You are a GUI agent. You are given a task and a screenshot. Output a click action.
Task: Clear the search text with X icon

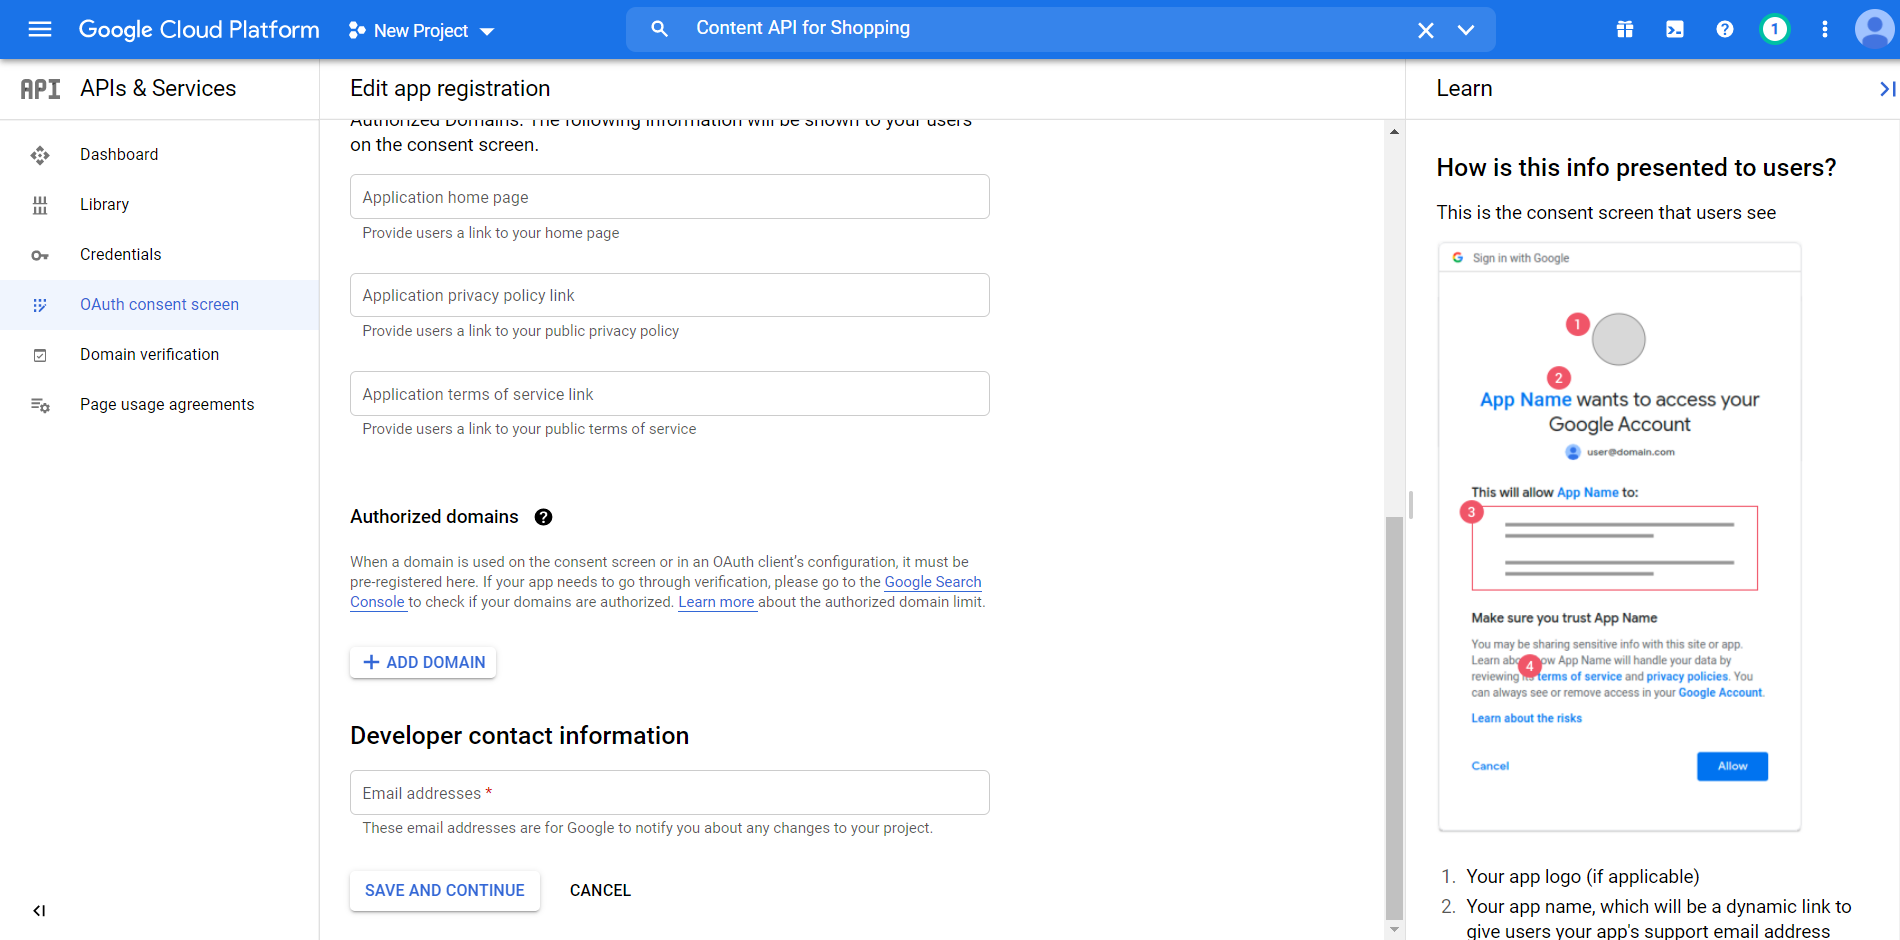click(x=1426, y=30)
